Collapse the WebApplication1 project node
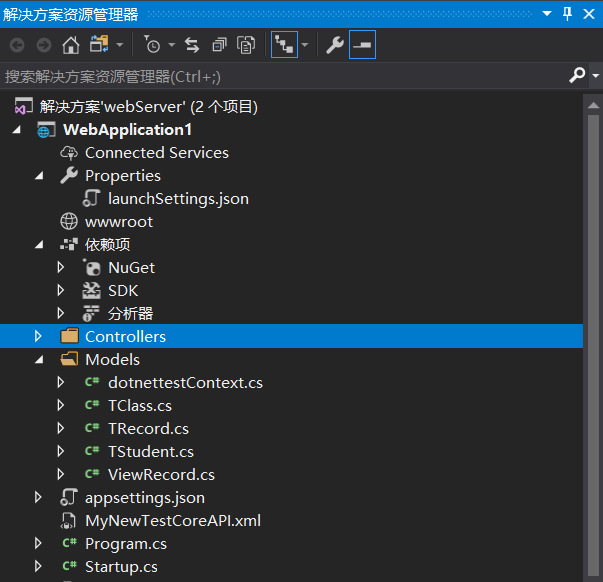 click(x=16, y=130)
